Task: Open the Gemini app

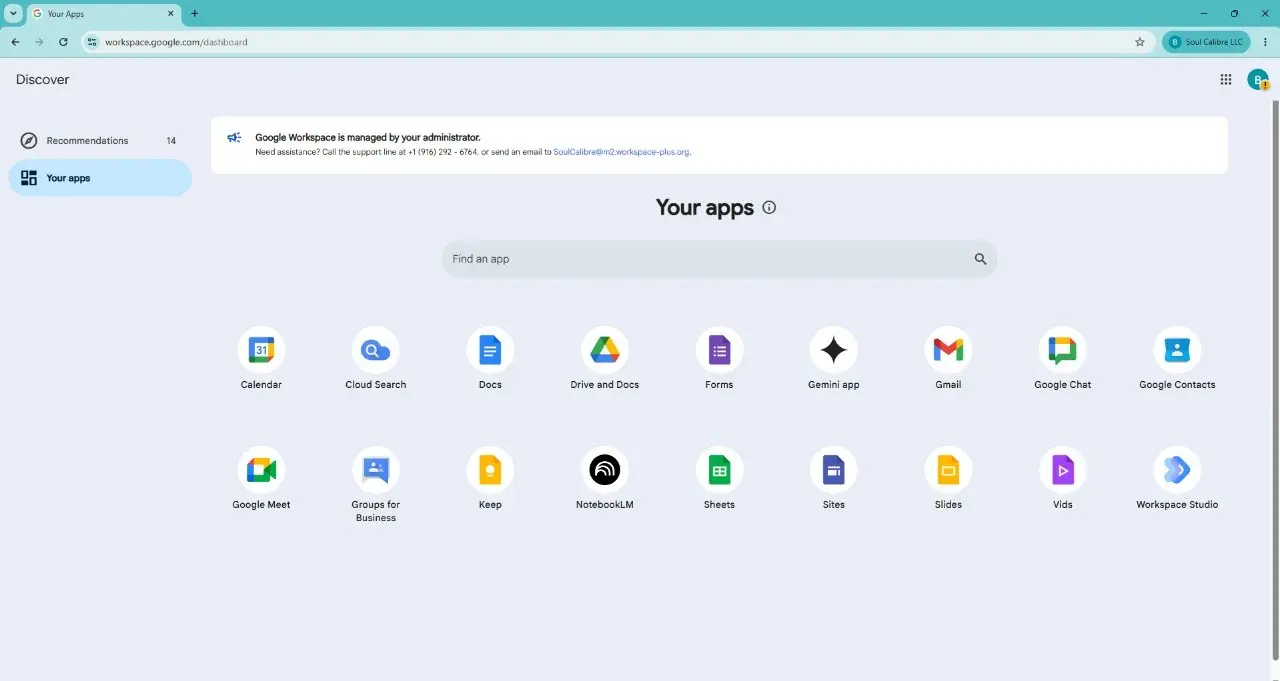Action: click(834, 359)
